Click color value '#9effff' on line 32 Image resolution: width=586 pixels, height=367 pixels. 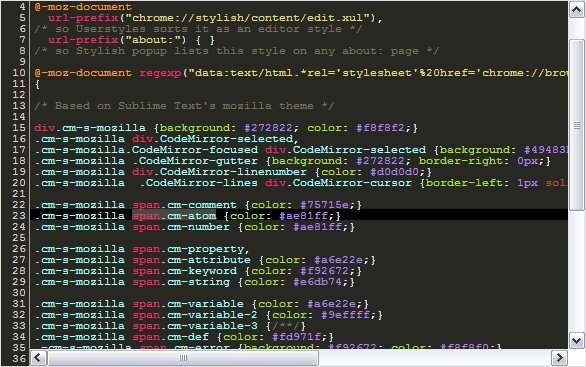click(x=345, y=315)
